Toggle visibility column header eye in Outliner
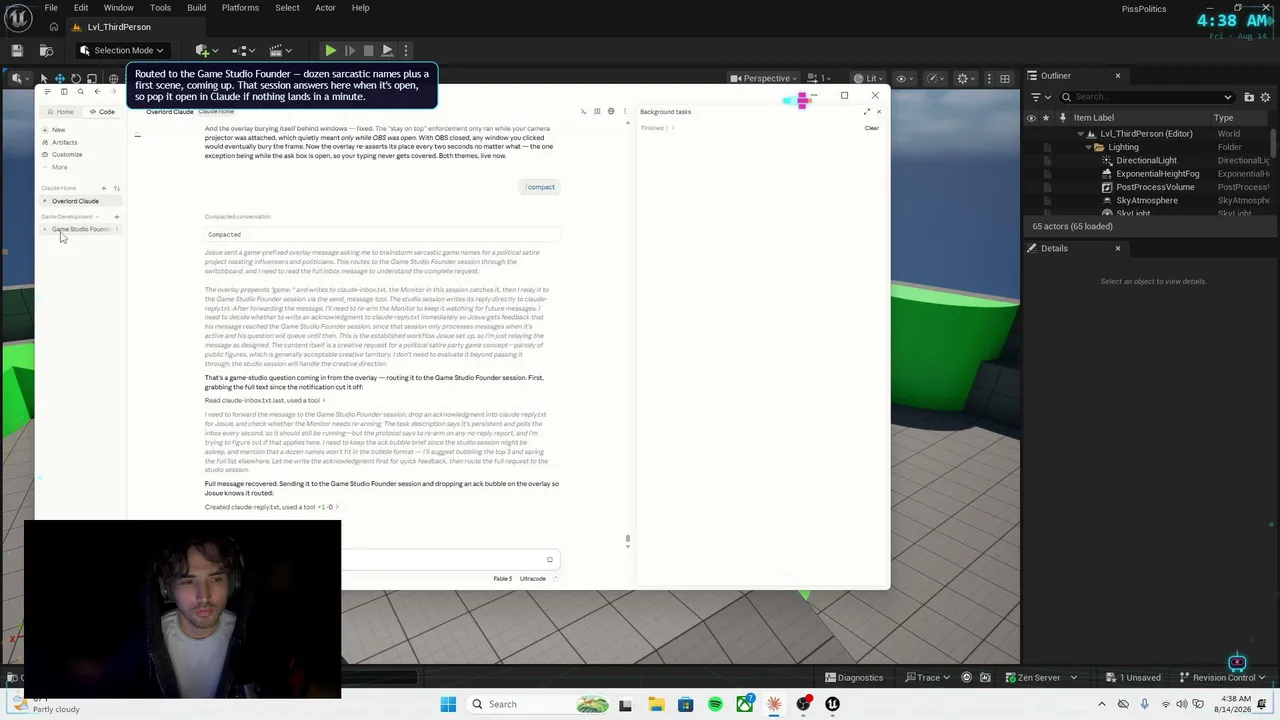The height and width of the screenshot is (720, 1280). click(x=1031, y=118)
